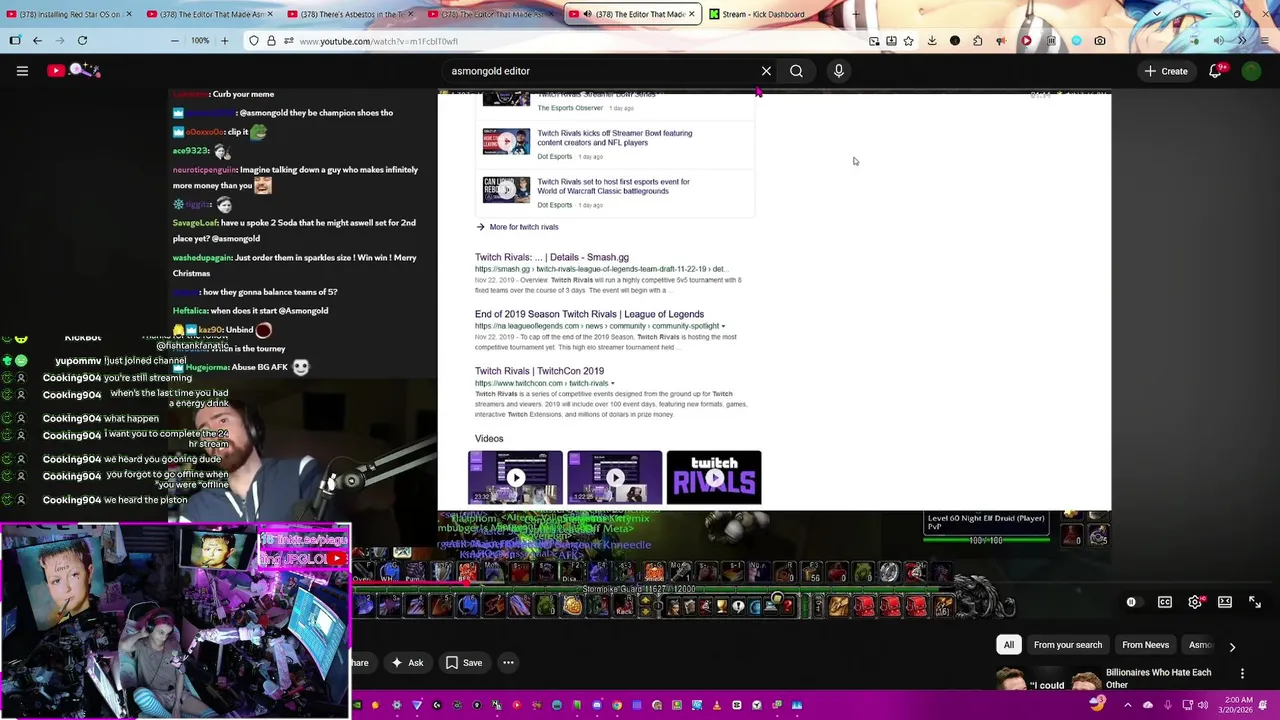The width and height of the screenshot is (1280, 720).
Task: Open the player settings gear
Action: tap(1195, 602)
